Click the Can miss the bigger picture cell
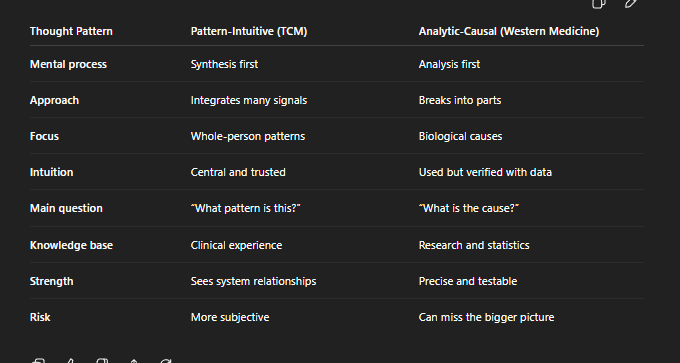Image resolution: width=680 pixels, height=363 pixels. pos(486,317)
